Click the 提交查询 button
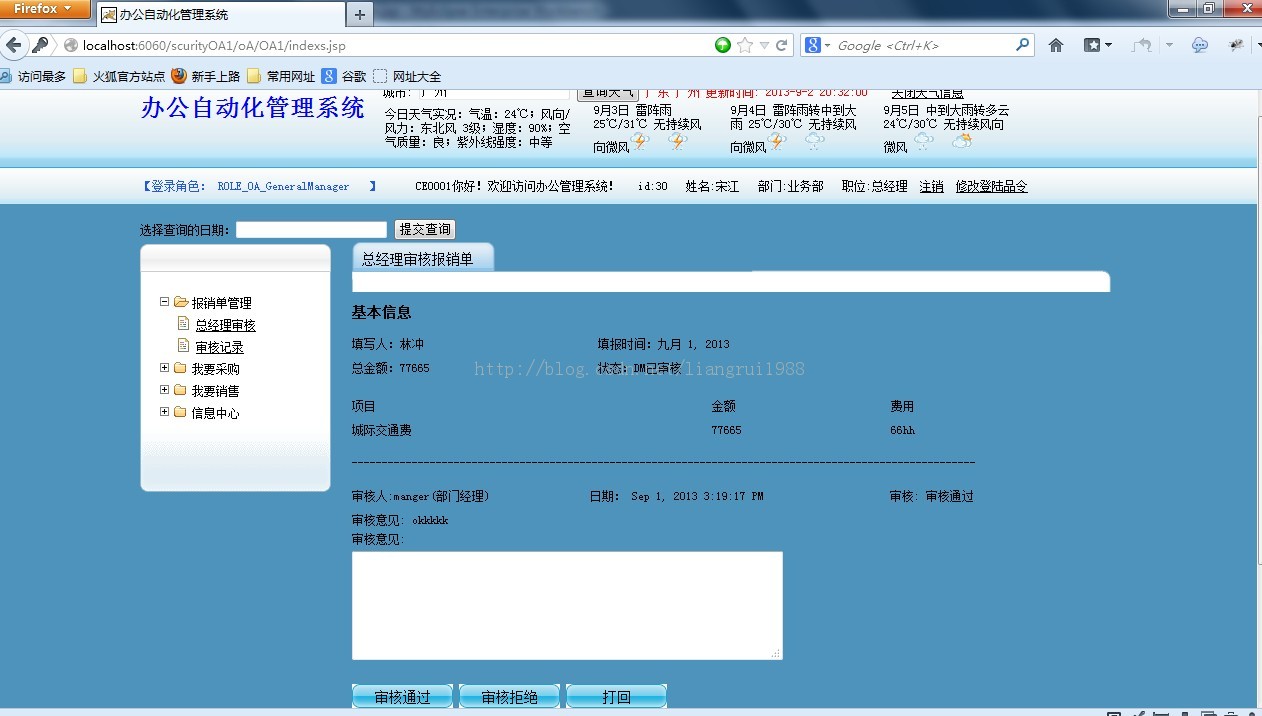 (x=424, y=228)
